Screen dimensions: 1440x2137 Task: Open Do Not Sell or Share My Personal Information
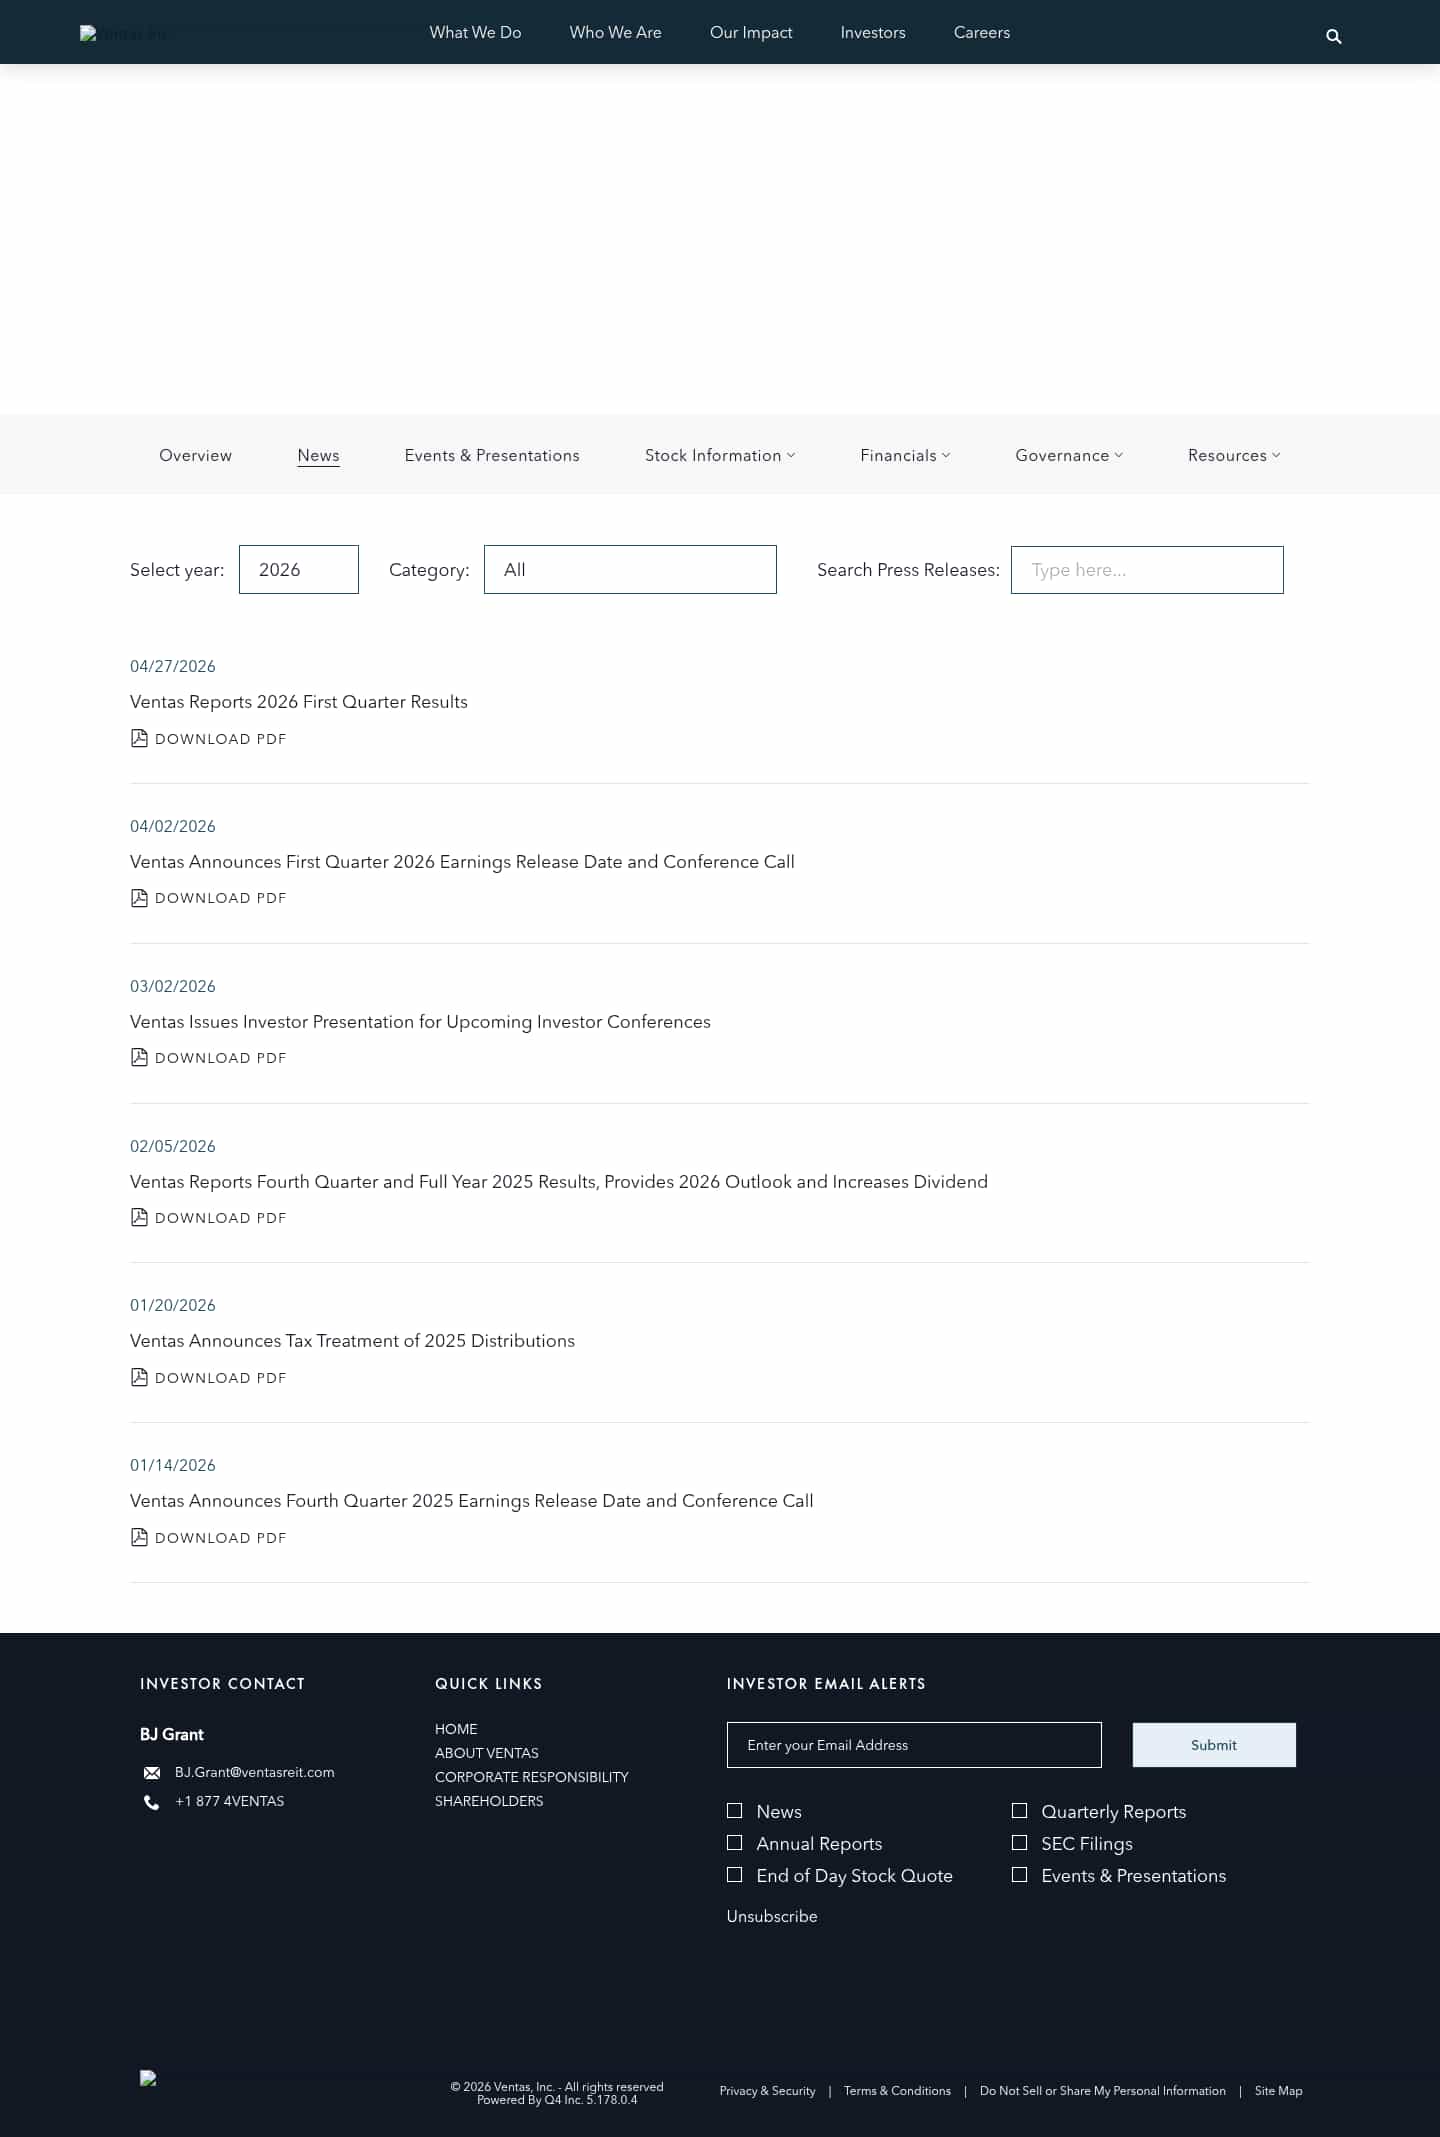pos(1103,2091)
